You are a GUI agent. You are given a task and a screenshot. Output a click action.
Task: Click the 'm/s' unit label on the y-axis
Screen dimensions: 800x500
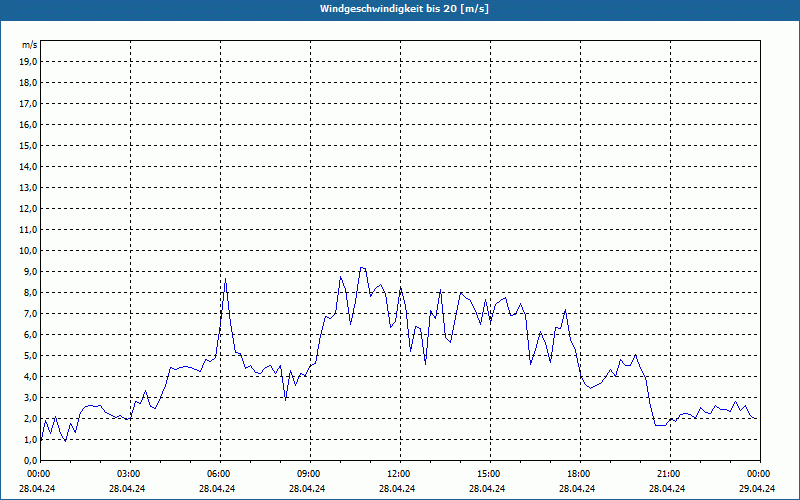(30, 45)
